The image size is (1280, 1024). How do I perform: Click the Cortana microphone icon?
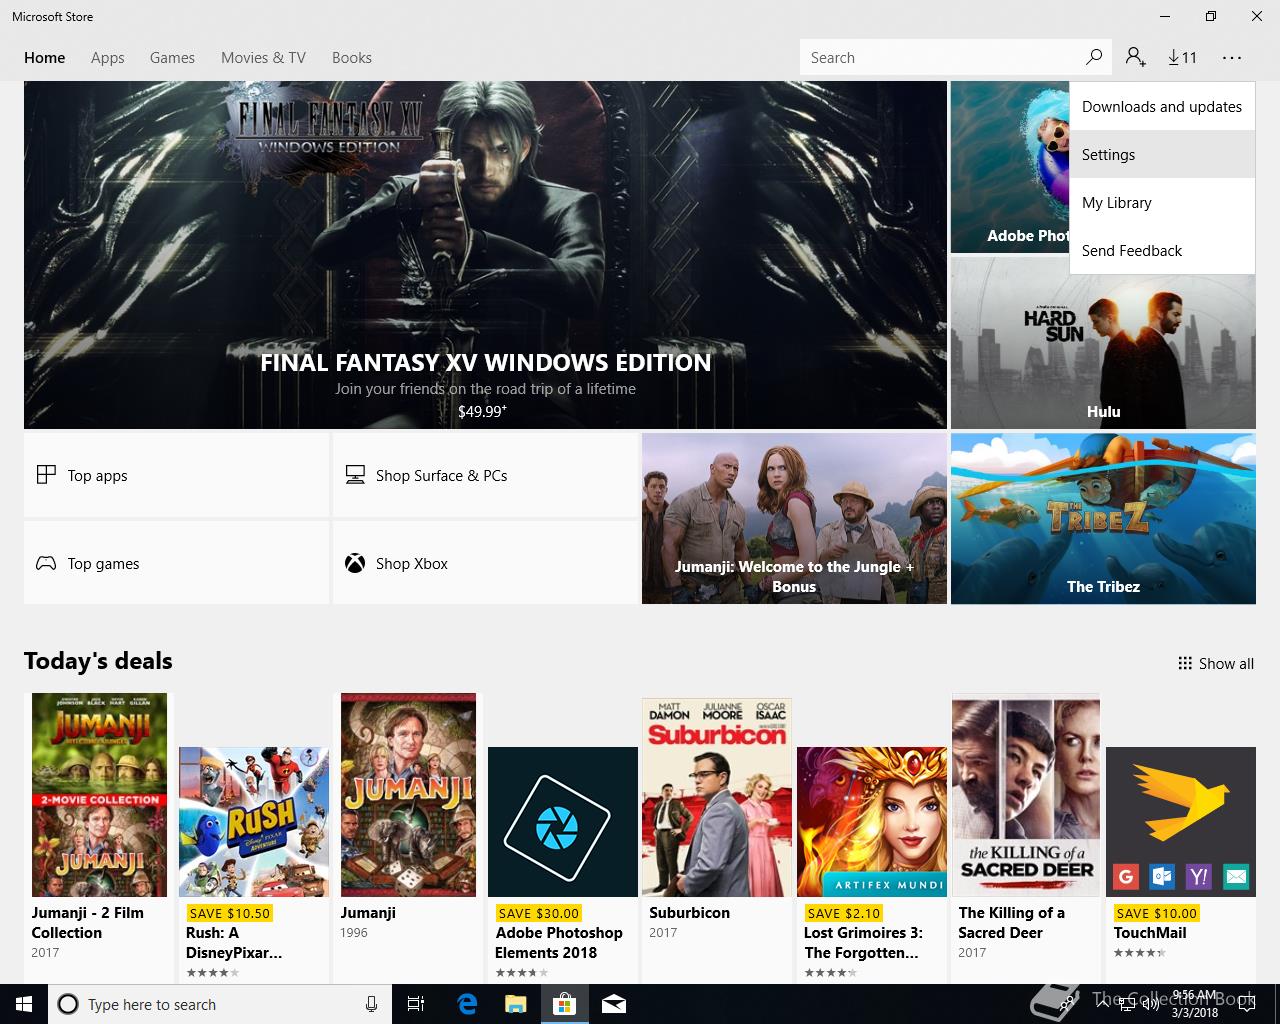tap(371, 1004)
